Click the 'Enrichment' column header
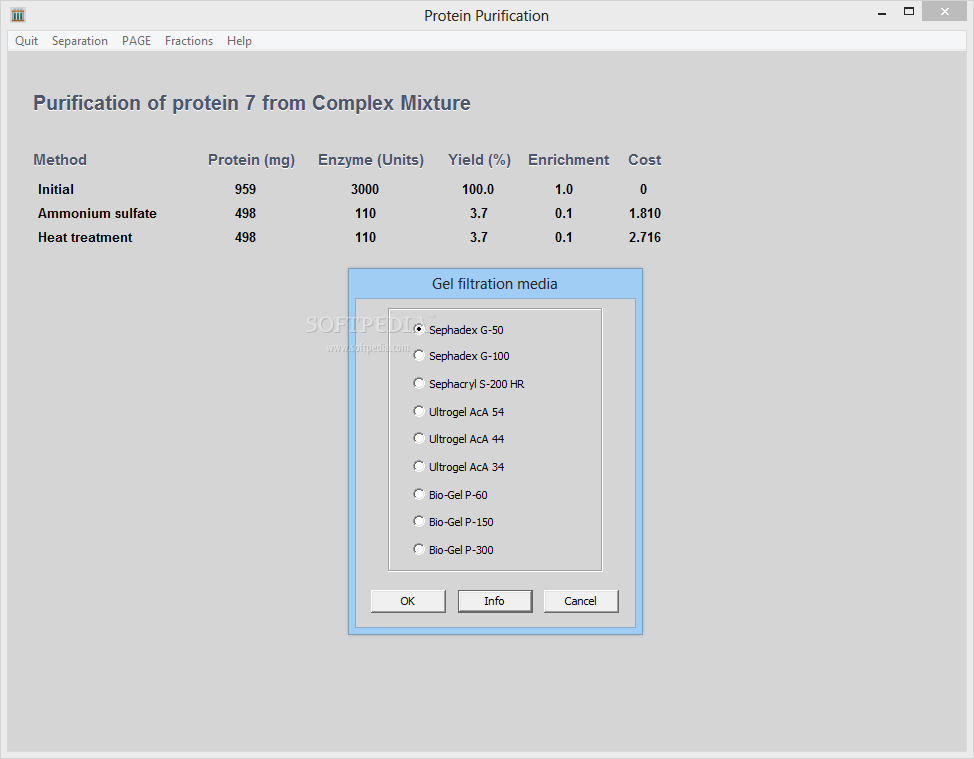The height and width of the screenshot is (759, 974). (568, 160)
